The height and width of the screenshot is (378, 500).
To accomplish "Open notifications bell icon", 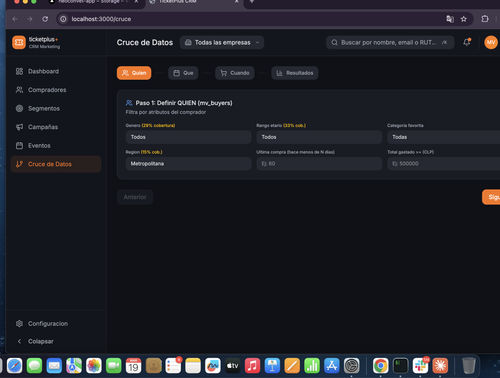I will point(467,42).
